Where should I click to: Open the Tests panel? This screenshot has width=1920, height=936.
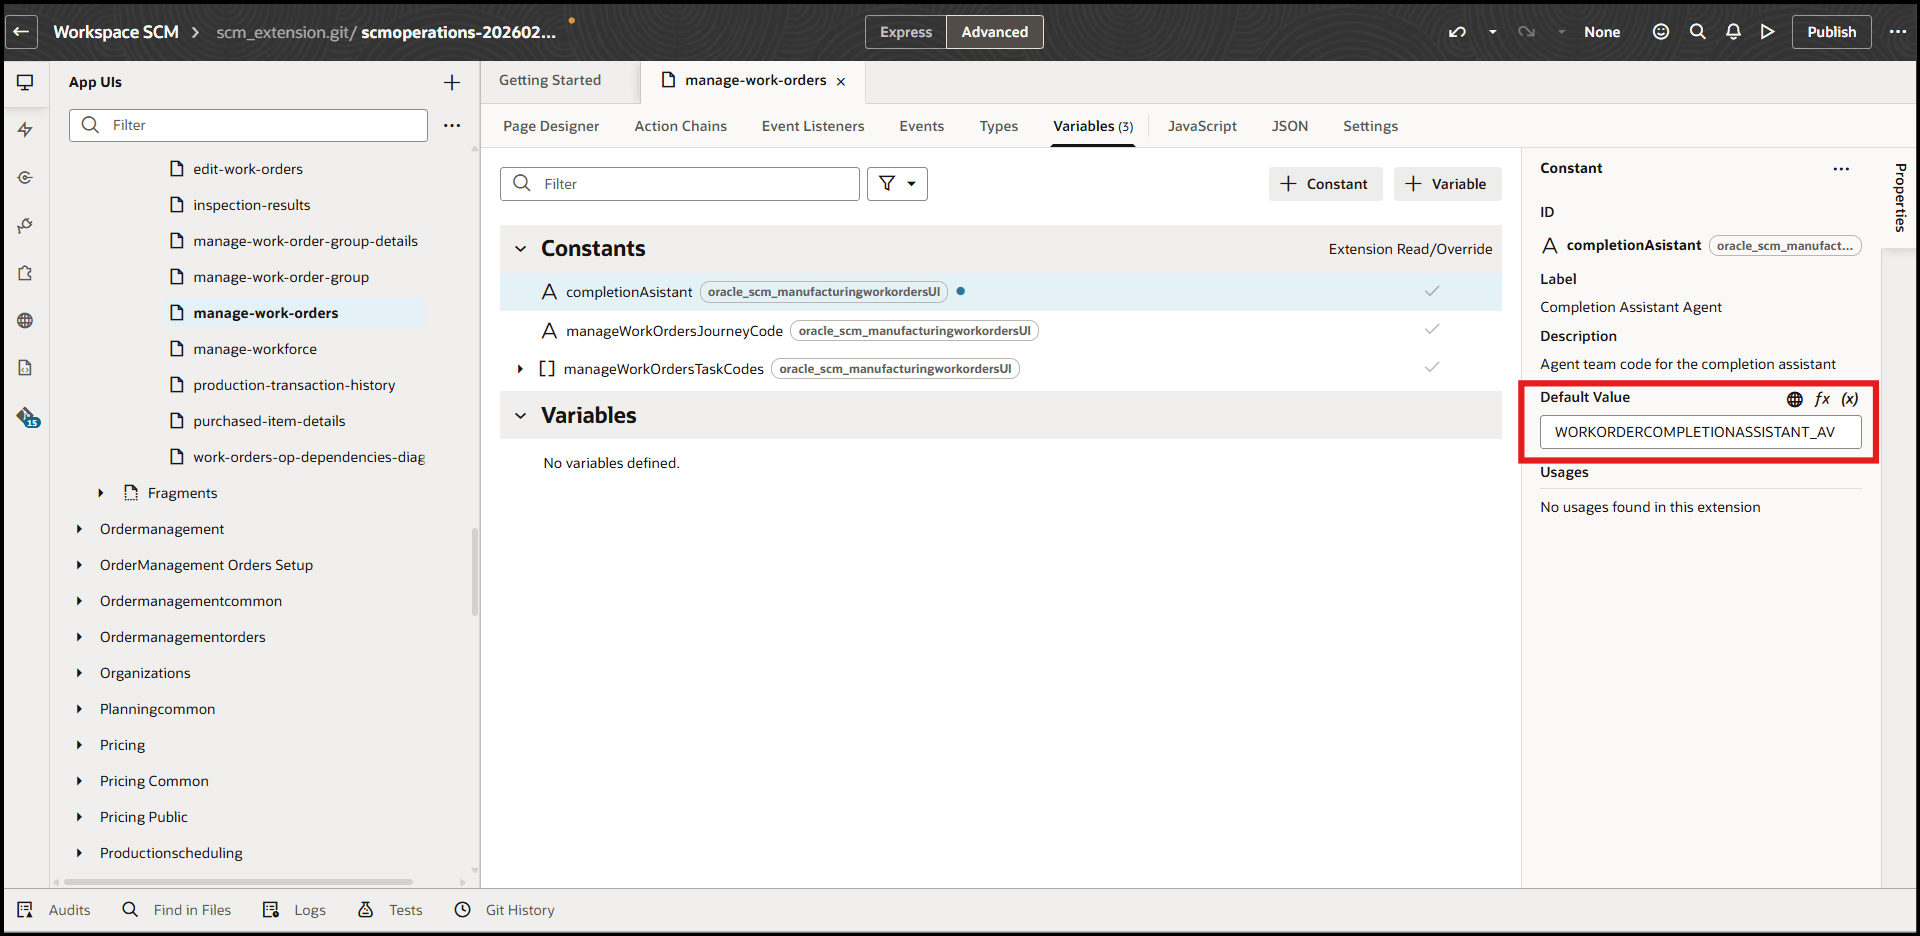click(x=390, y=910)
